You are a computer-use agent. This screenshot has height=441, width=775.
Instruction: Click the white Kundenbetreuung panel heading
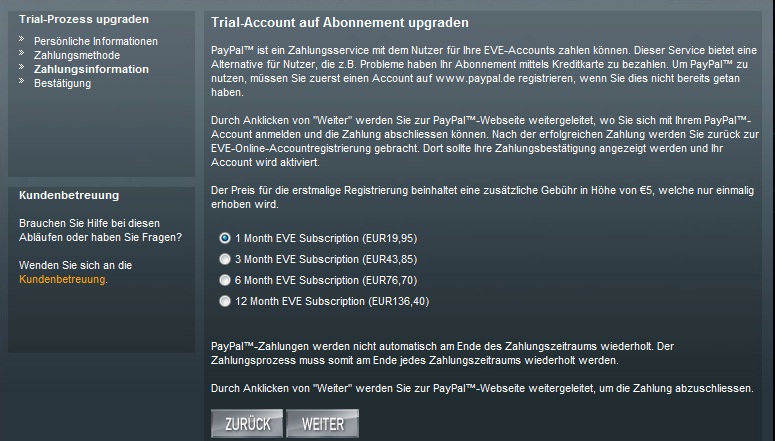(x=69, y=195)
